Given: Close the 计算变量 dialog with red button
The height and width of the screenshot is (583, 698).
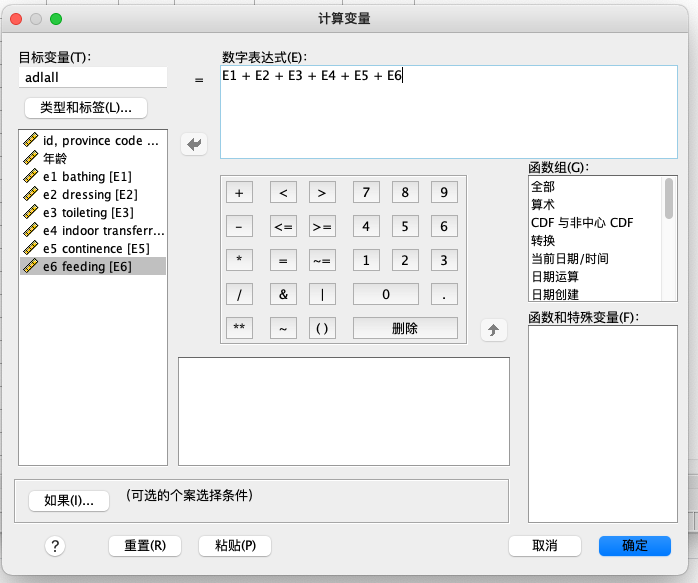Looking at the screenshot, I should [x=16, y=19].
